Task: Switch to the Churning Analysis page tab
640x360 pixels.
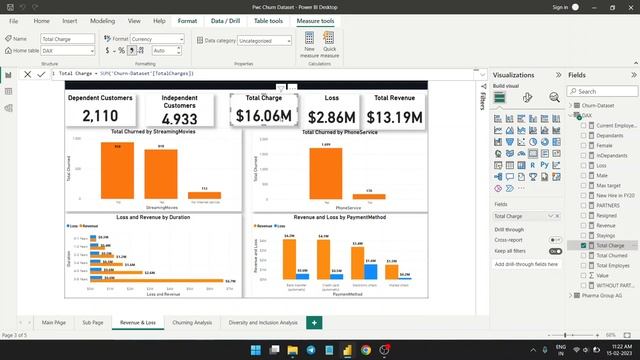Action: (192, 322)
